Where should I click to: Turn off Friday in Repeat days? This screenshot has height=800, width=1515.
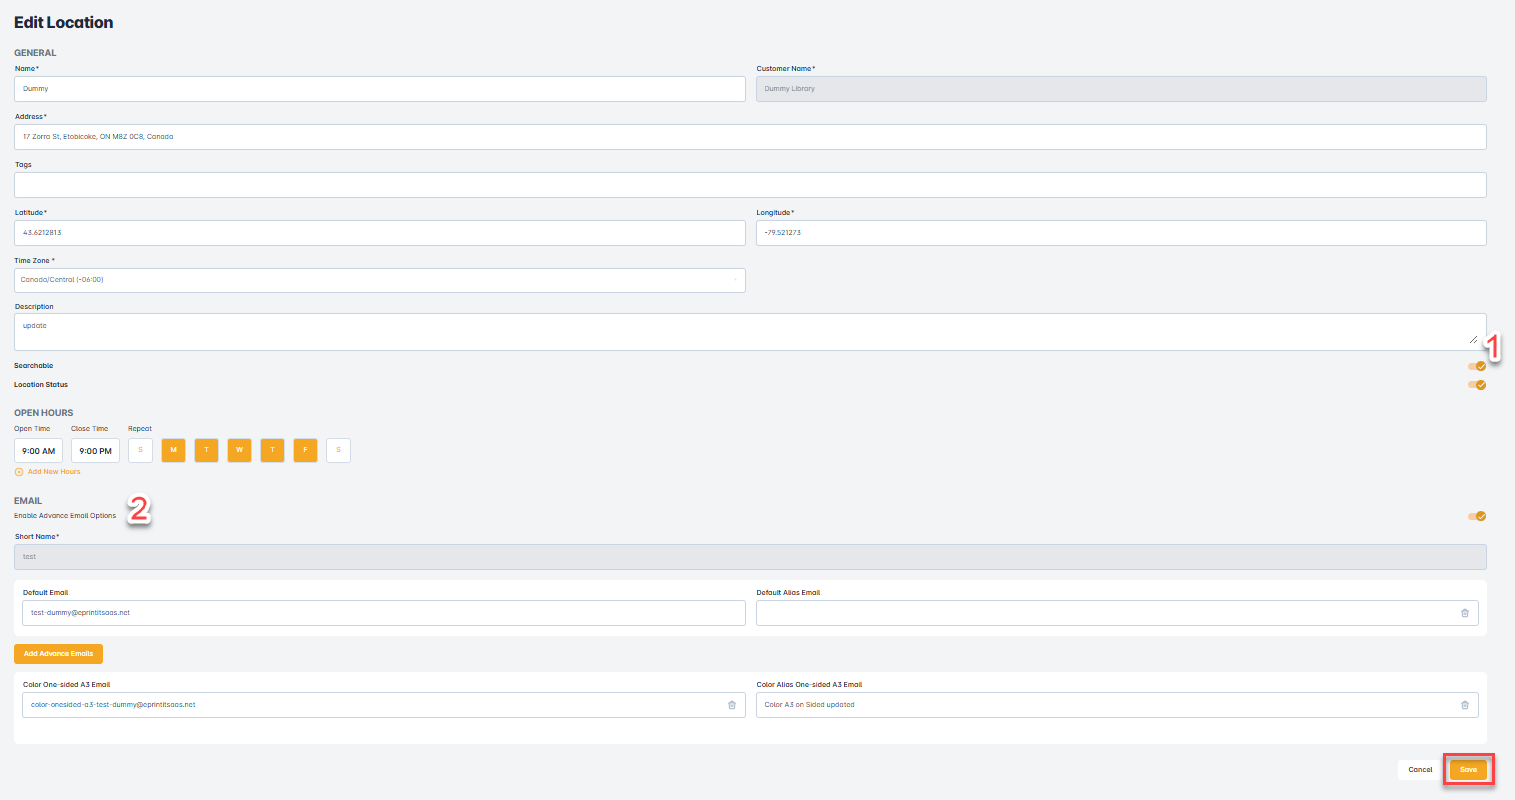[305, 450]
